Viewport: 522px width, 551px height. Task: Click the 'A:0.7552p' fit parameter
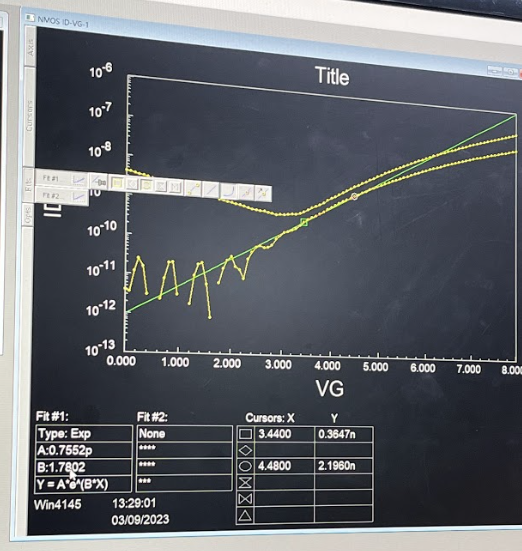65,450
